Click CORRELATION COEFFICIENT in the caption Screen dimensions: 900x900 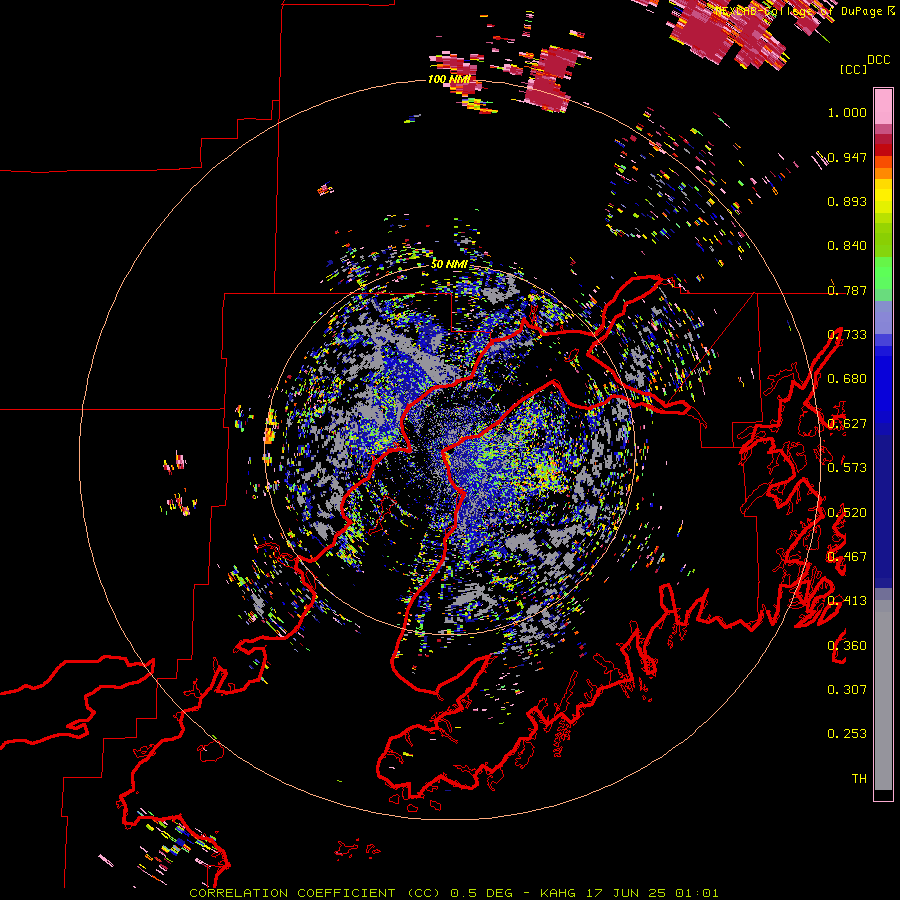(292, 893)
